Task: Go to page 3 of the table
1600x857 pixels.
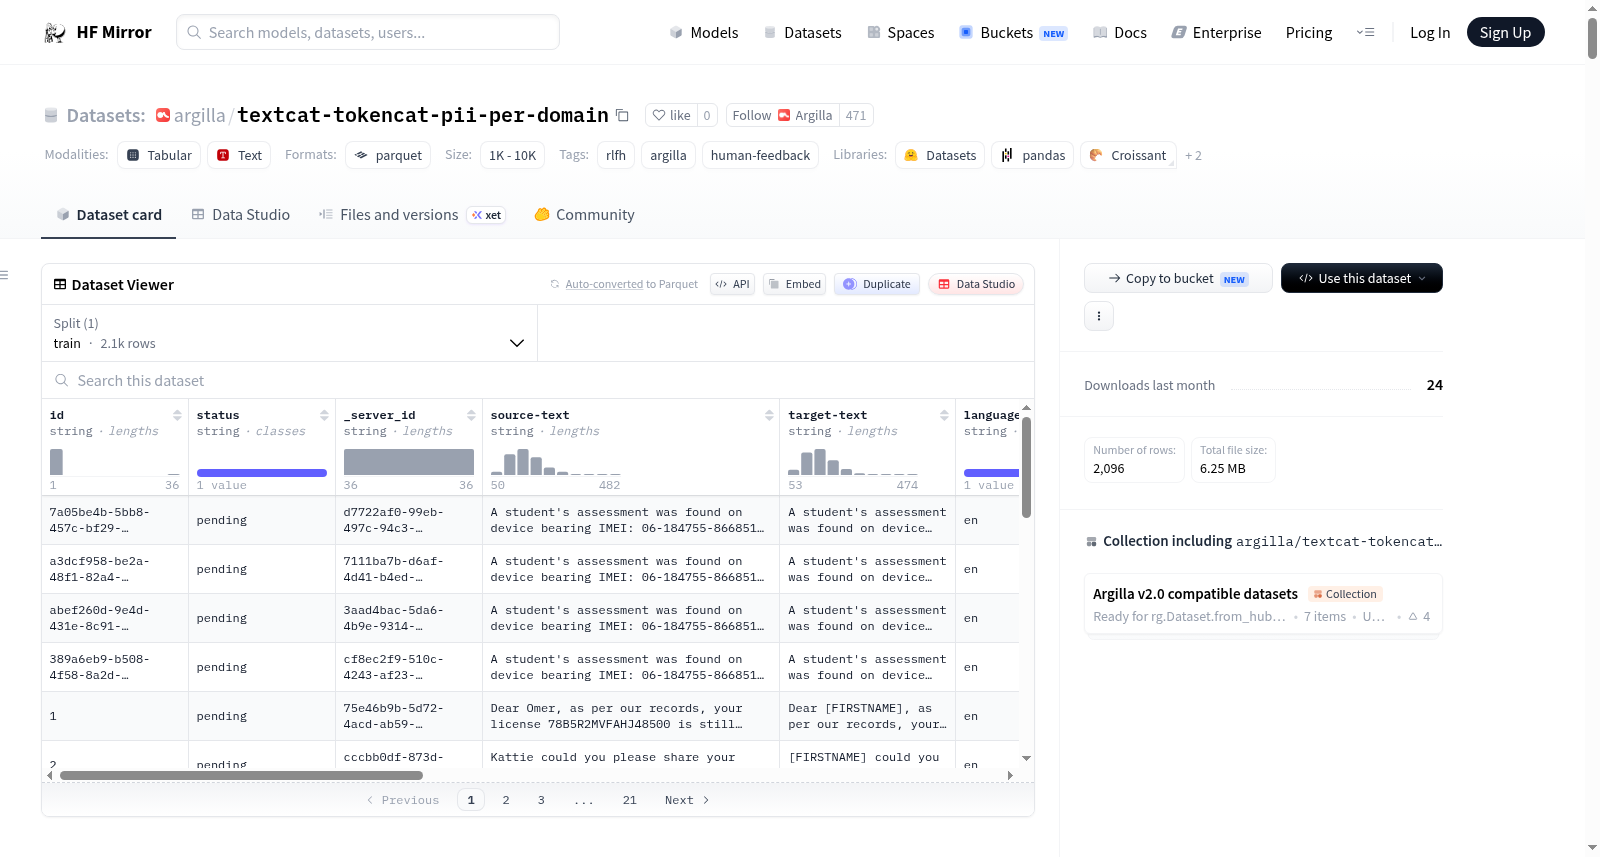Action: pos(541,800)
